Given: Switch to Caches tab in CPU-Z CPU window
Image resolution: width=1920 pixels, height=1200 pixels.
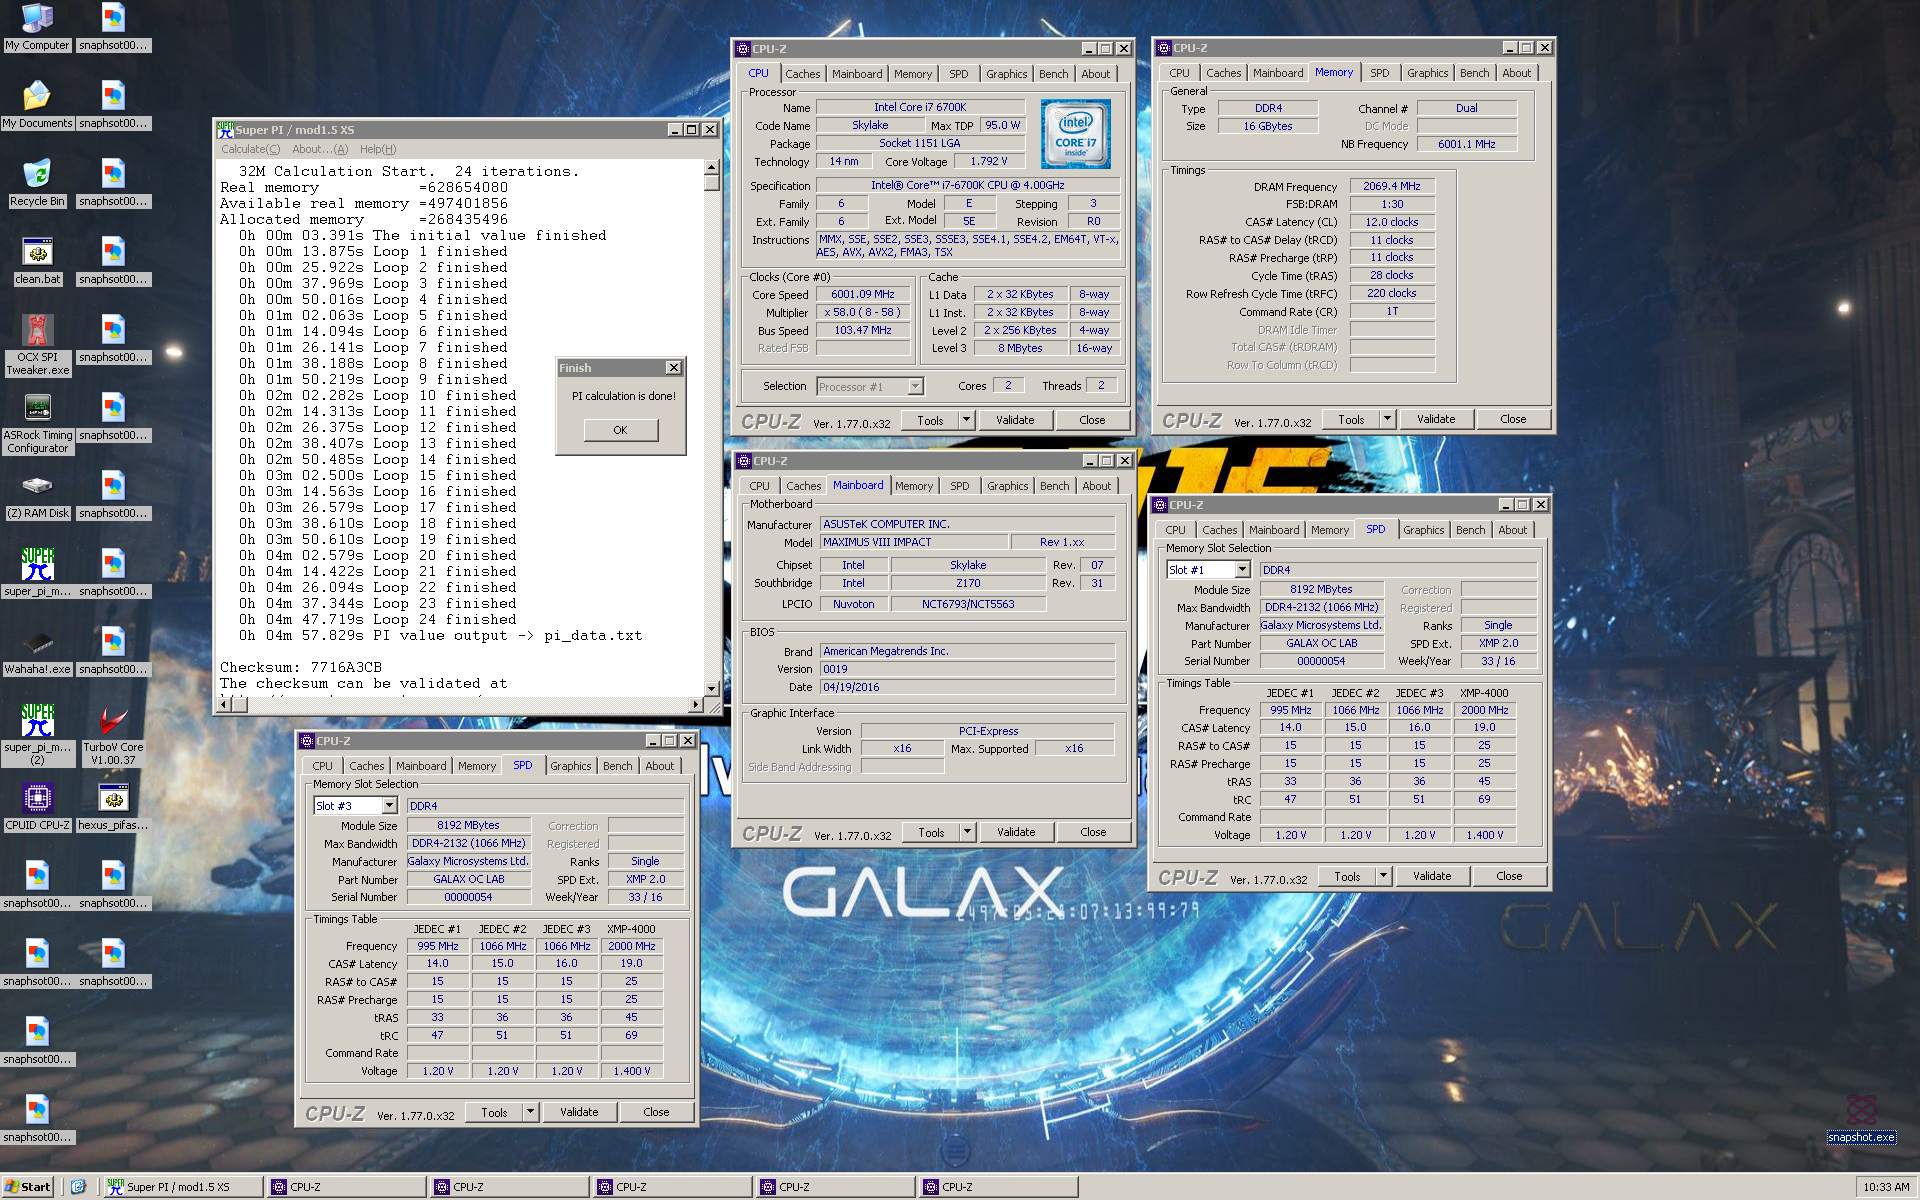Looking at the screenshot, I should click(x=802, y=74).
